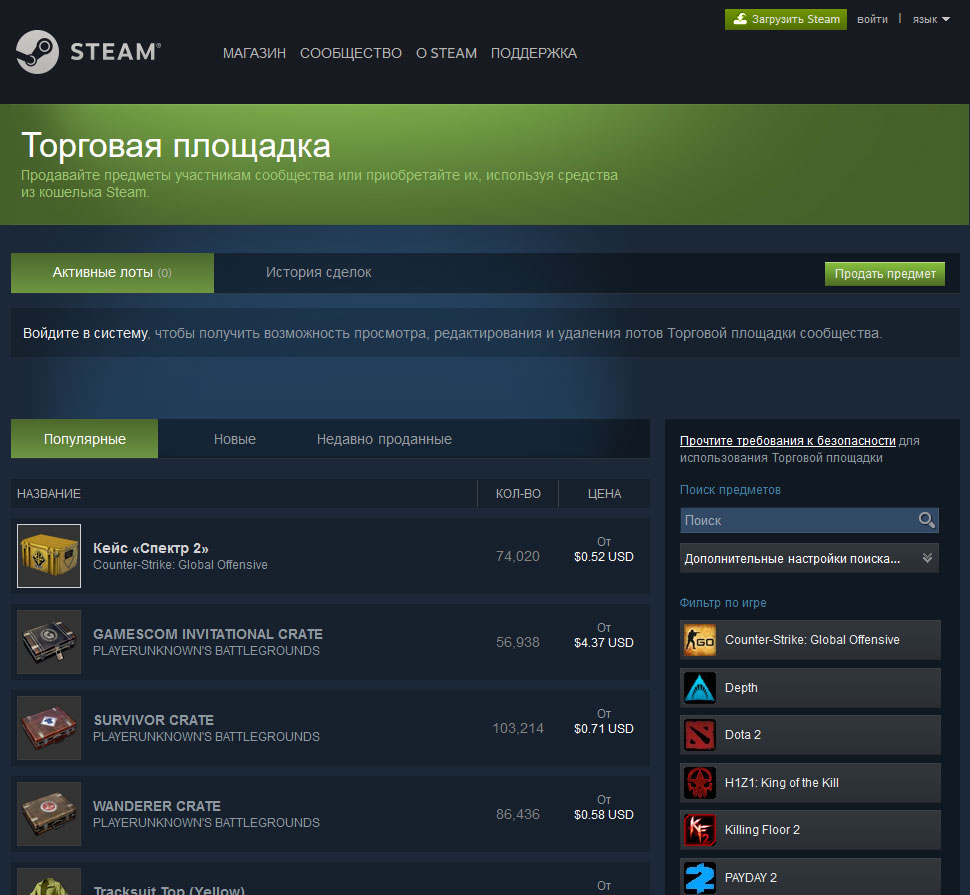Click the WANDERER CRATE item name
970x895 pixels.
pyautogui.click(x=157, y=806)
